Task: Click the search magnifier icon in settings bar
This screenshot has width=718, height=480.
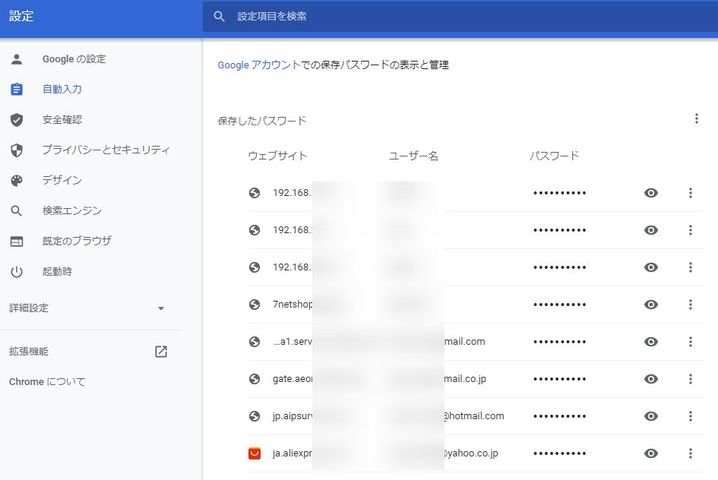Action: coord(219,16)
